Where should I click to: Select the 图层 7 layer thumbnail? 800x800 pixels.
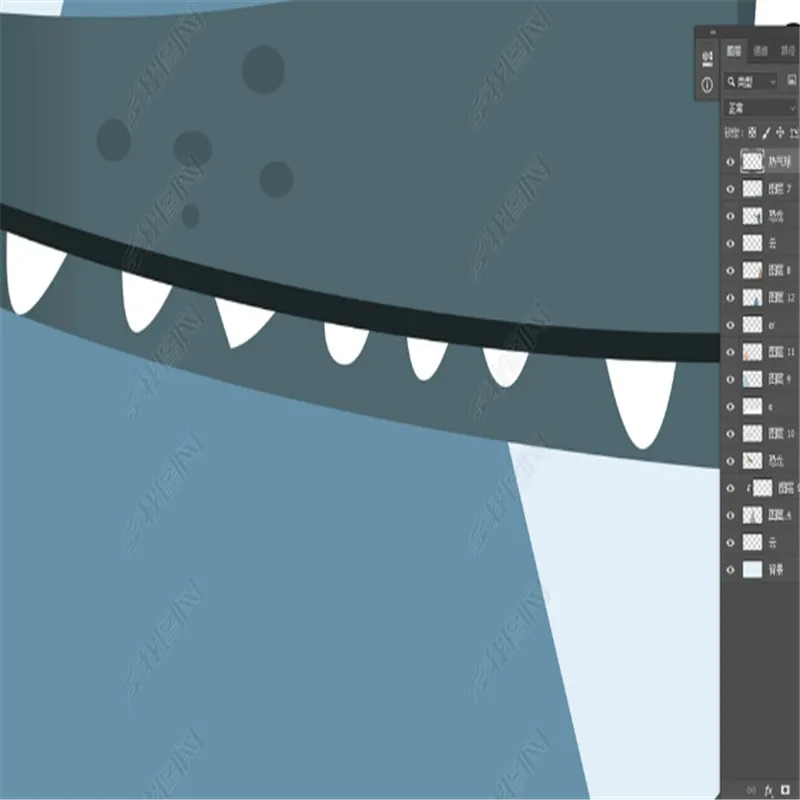pyautogui.click(x=752, y=189)
